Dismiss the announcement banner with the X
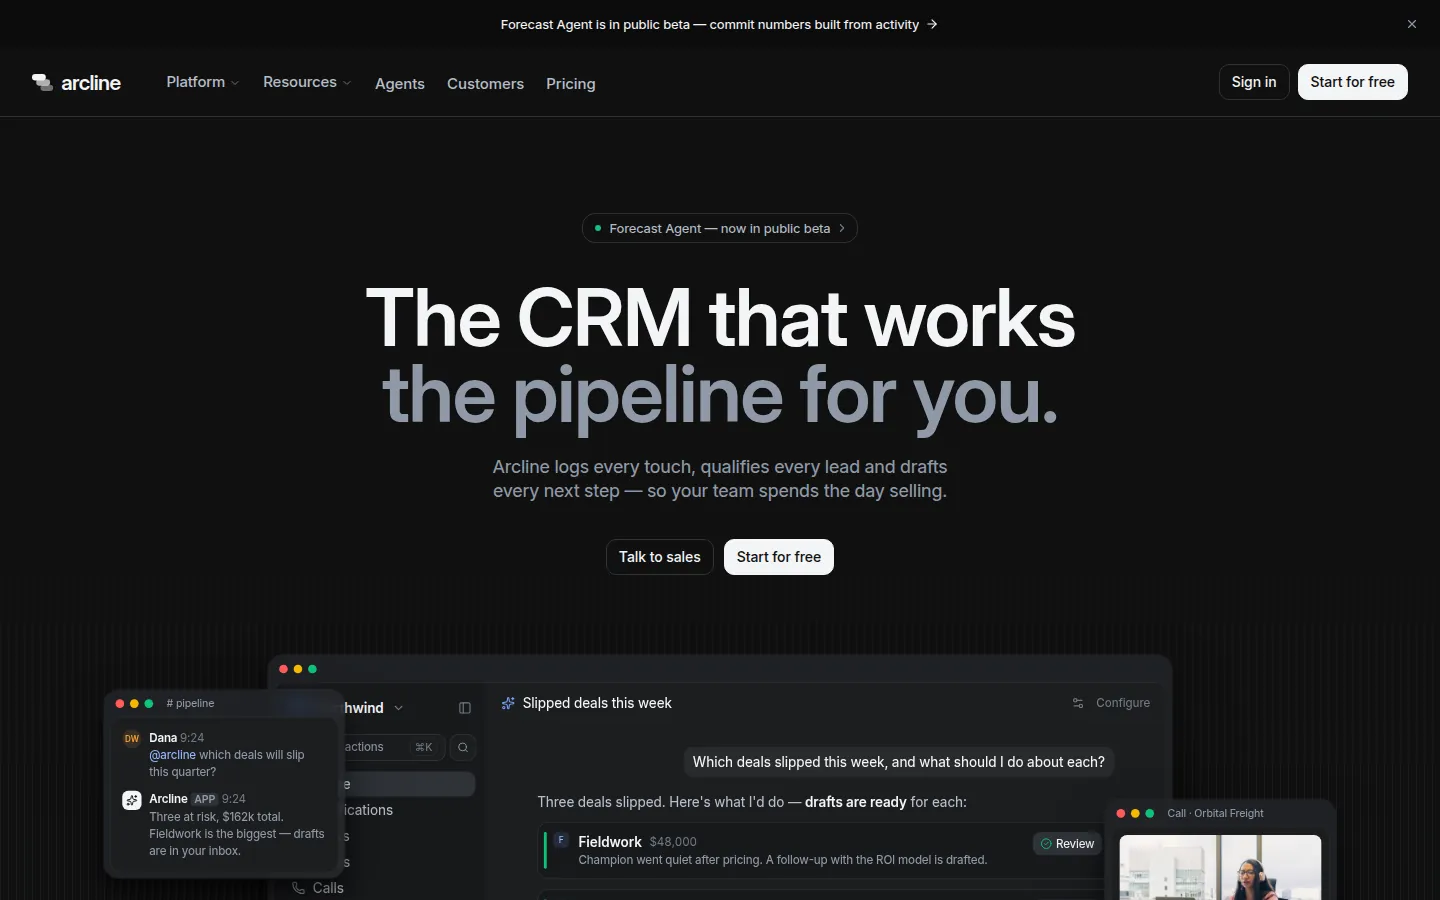 tap(1412, 24)
